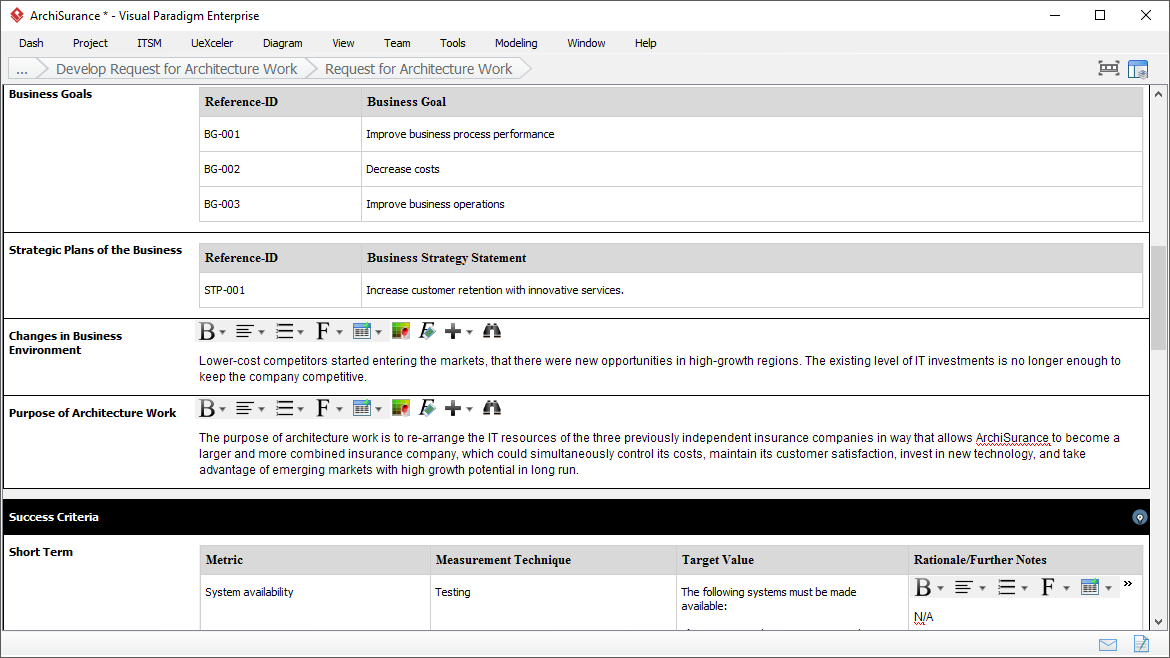The image size is (1170, 658).
Task: Open the form layout icon beside it
Action: pyautogui.click(x=1139, y=68)
